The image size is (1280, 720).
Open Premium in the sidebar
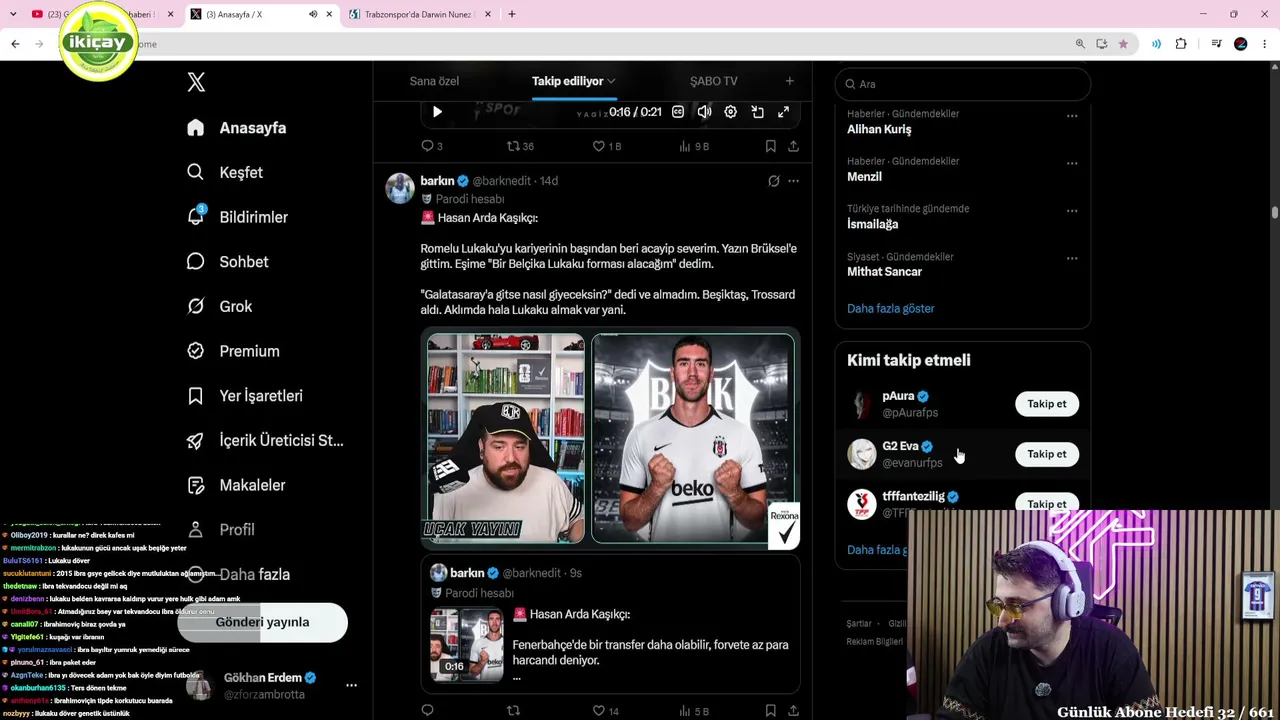click(233, 351)
